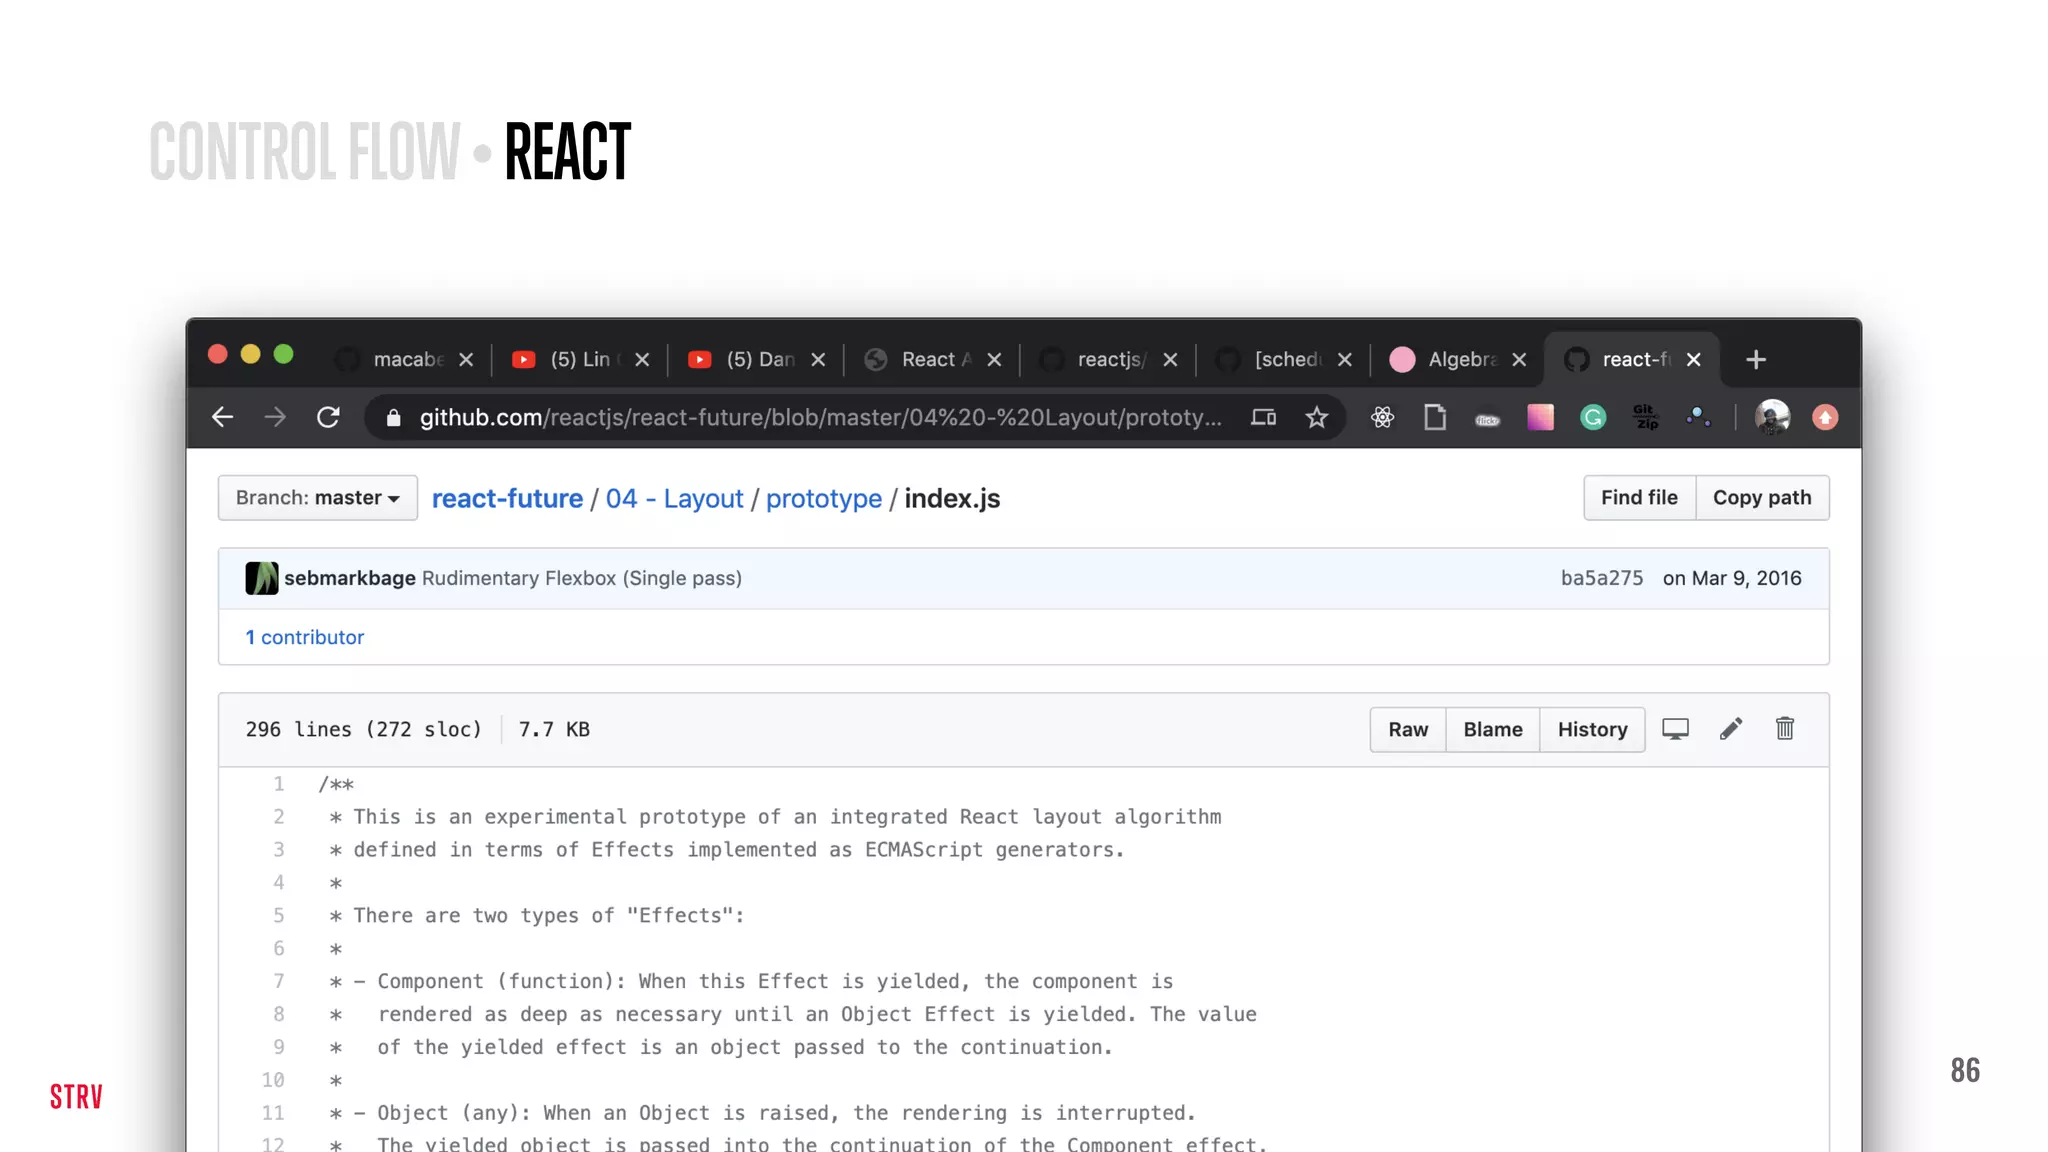Screen dimensions: 2048x1152
Task: Click the red update arrow icon
Action: point(1825,417)
